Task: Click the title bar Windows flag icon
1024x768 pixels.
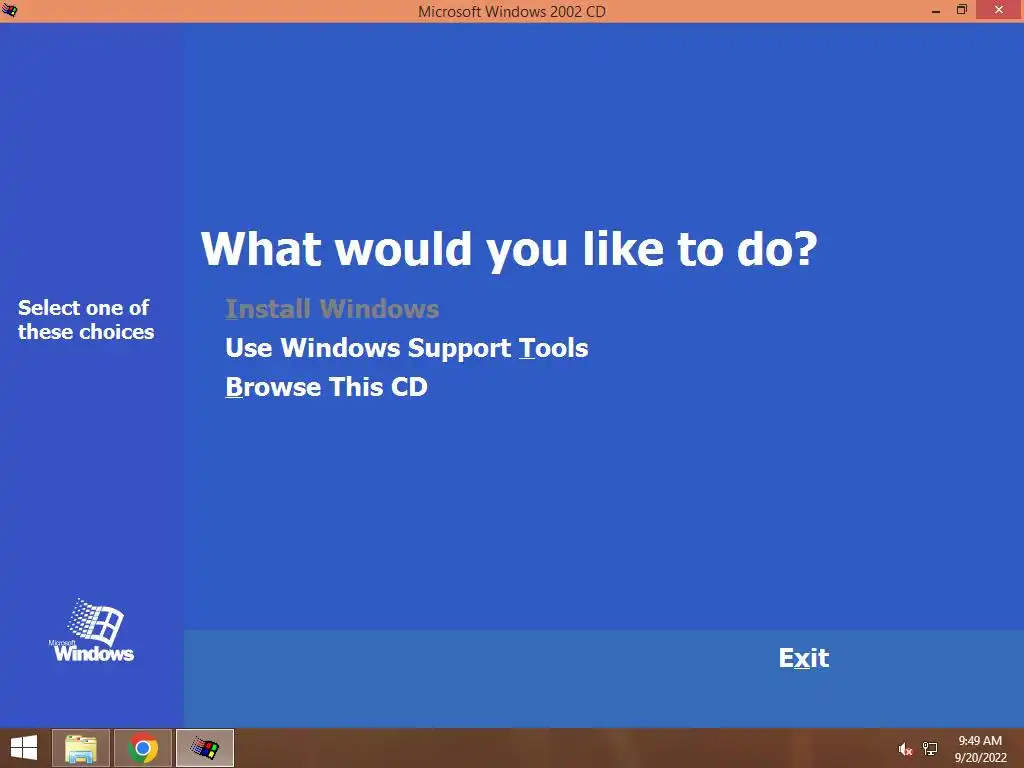Action: click(10, 10)
